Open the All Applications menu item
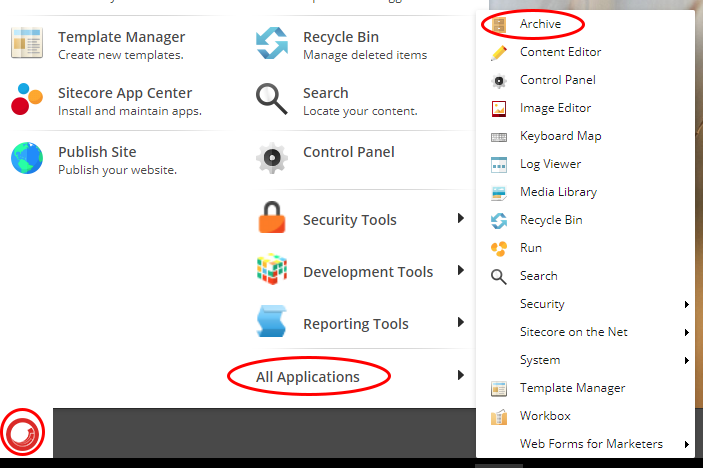 [x=308, y=377]
